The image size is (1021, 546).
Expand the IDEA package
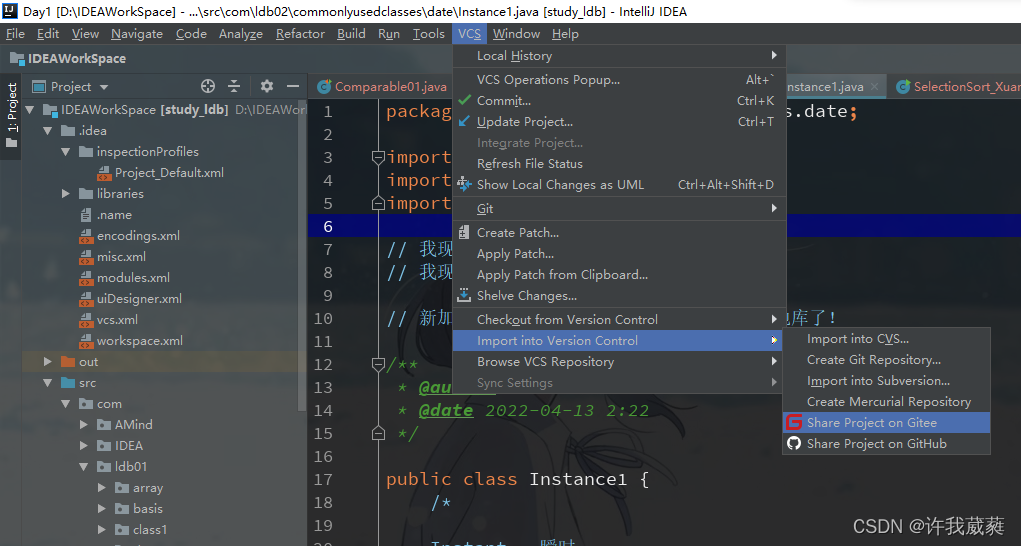point(84,445)
